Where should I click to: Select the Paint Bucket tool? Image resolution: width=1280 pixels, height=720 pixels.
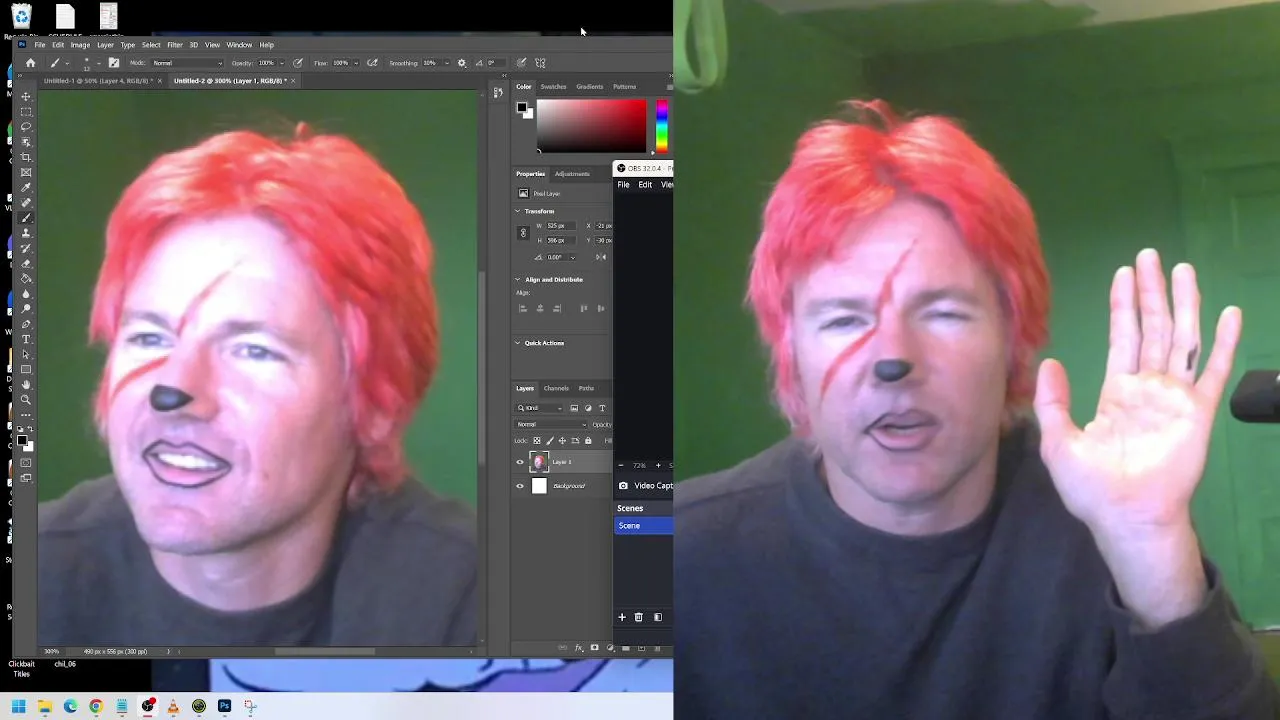26,278
